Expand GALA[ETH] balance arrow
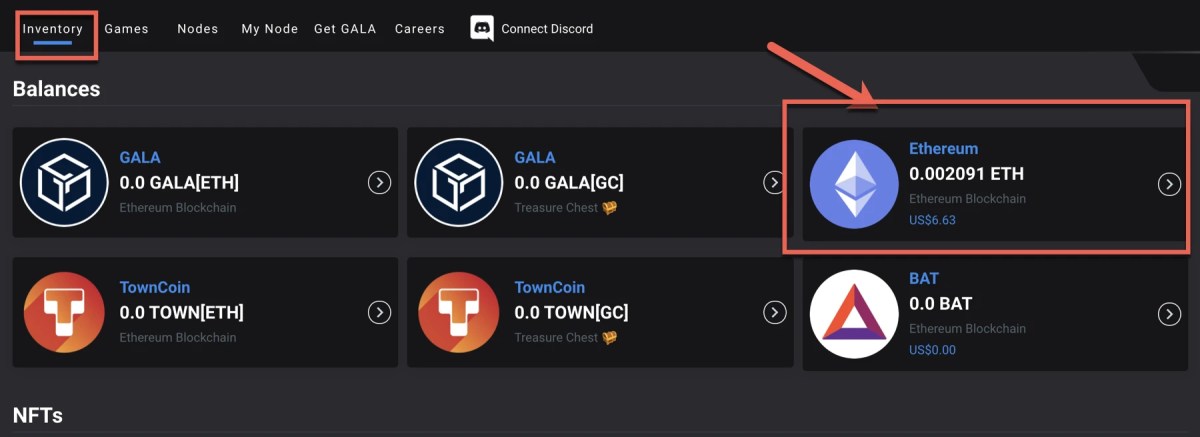The image size is (1200, 437). (x=379, y=183)
